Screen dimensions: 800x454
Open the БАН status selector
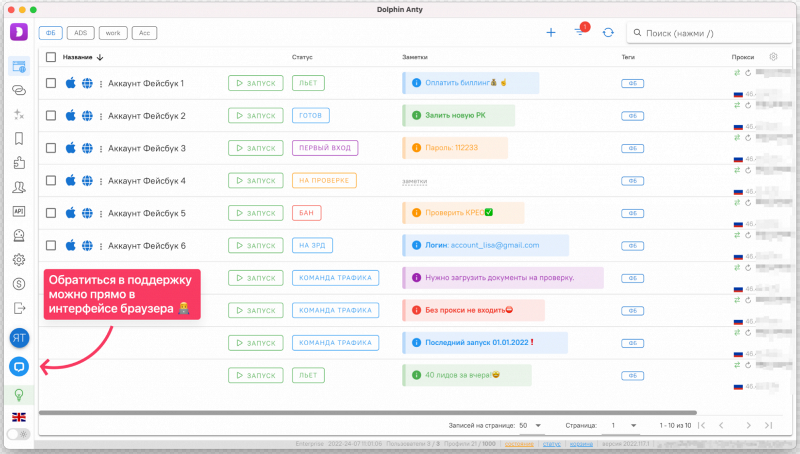coord(307,213)
